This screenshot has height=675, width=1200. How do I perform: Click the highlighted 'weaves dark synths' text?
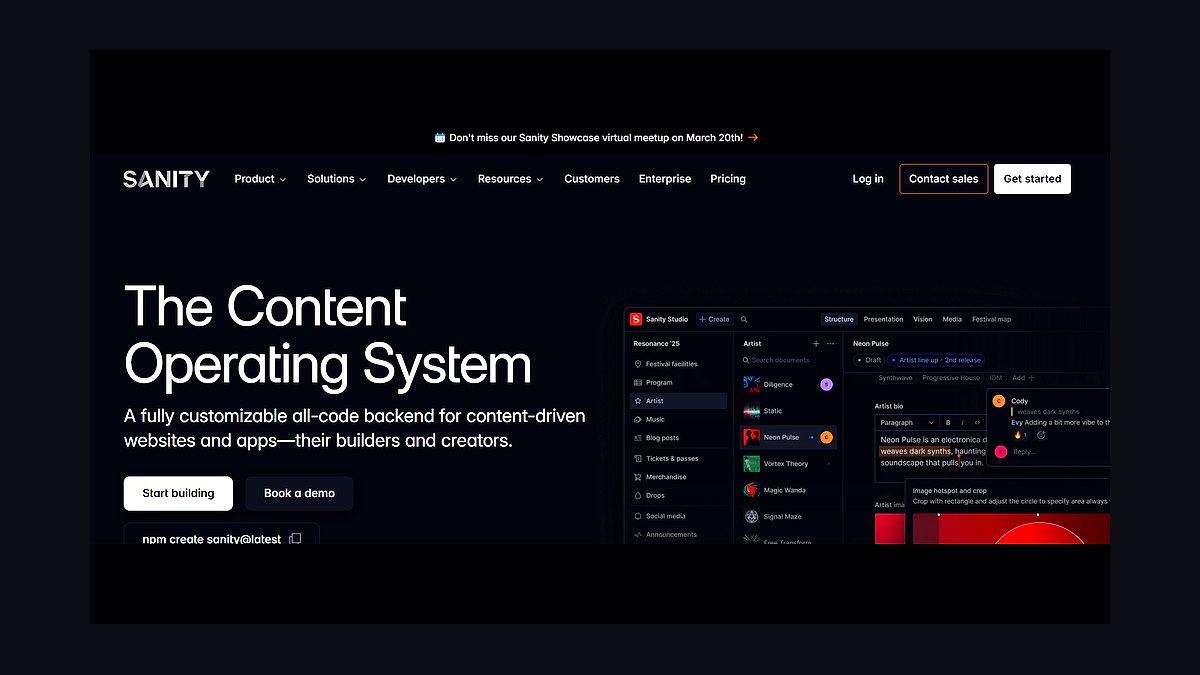click(x=916, y=451)
